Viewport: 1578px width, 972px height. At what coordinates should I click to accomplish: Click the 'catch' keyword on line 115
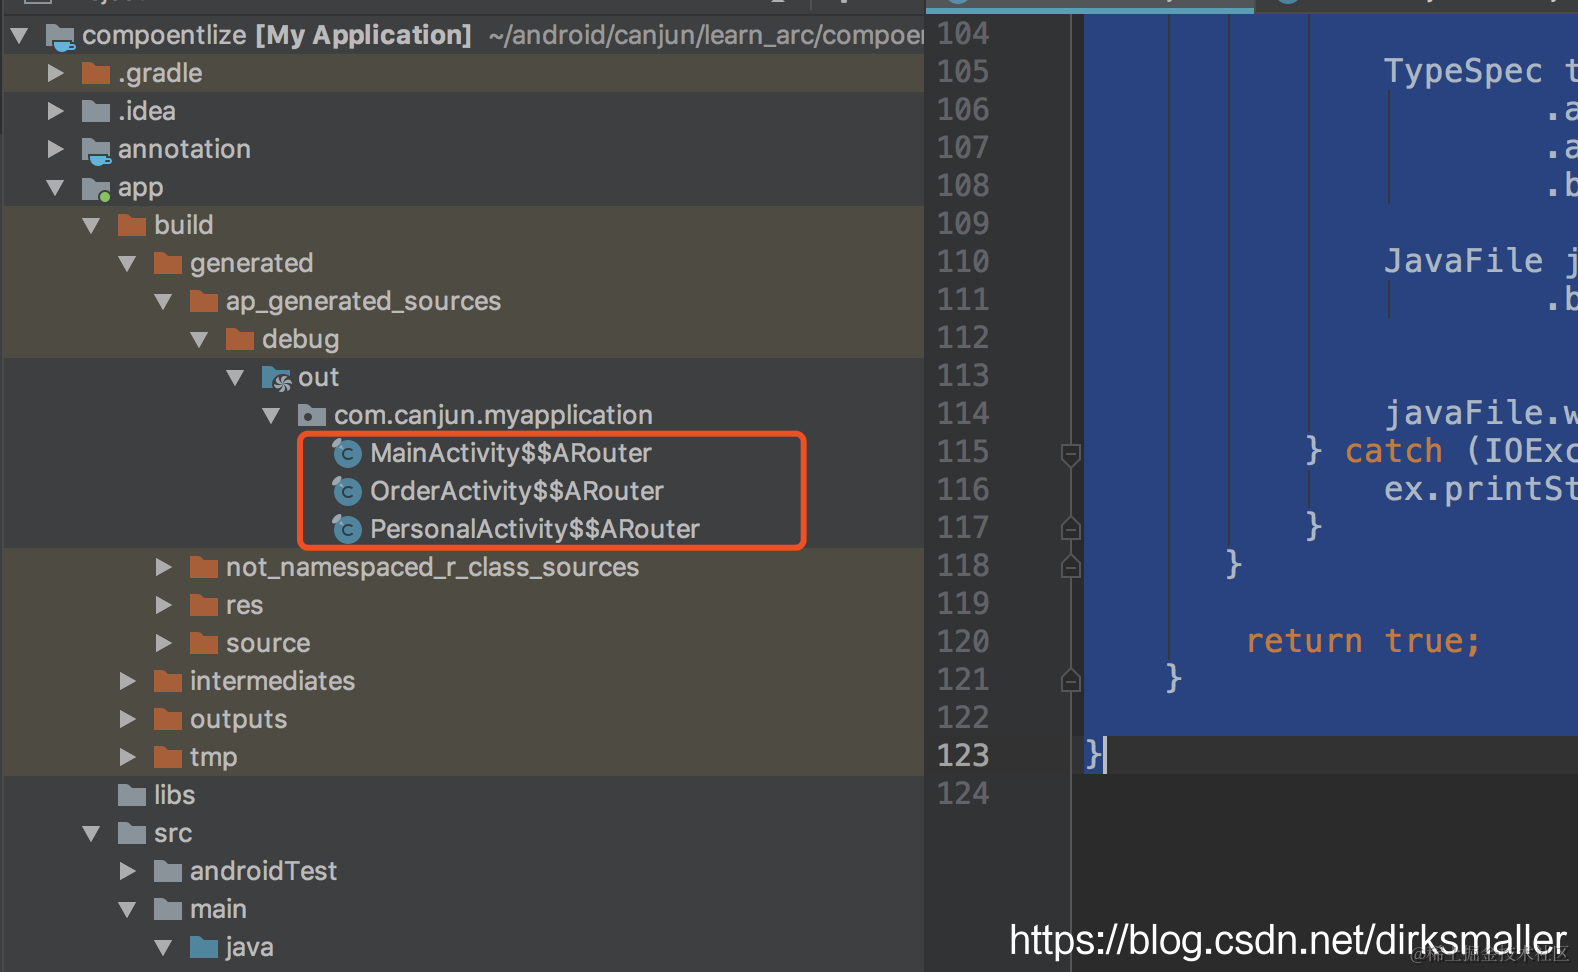[1394, 451]
